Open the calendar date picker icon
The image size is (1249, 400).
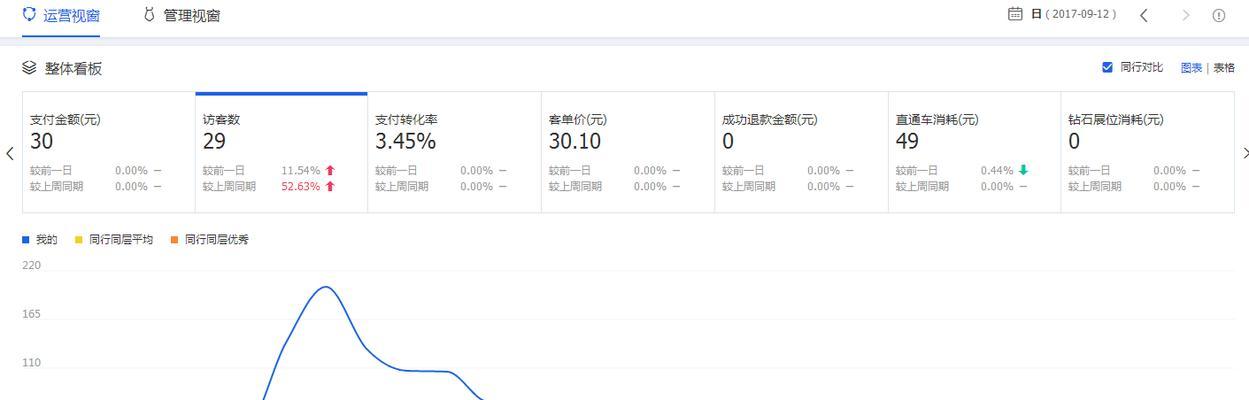point(1015,14)
